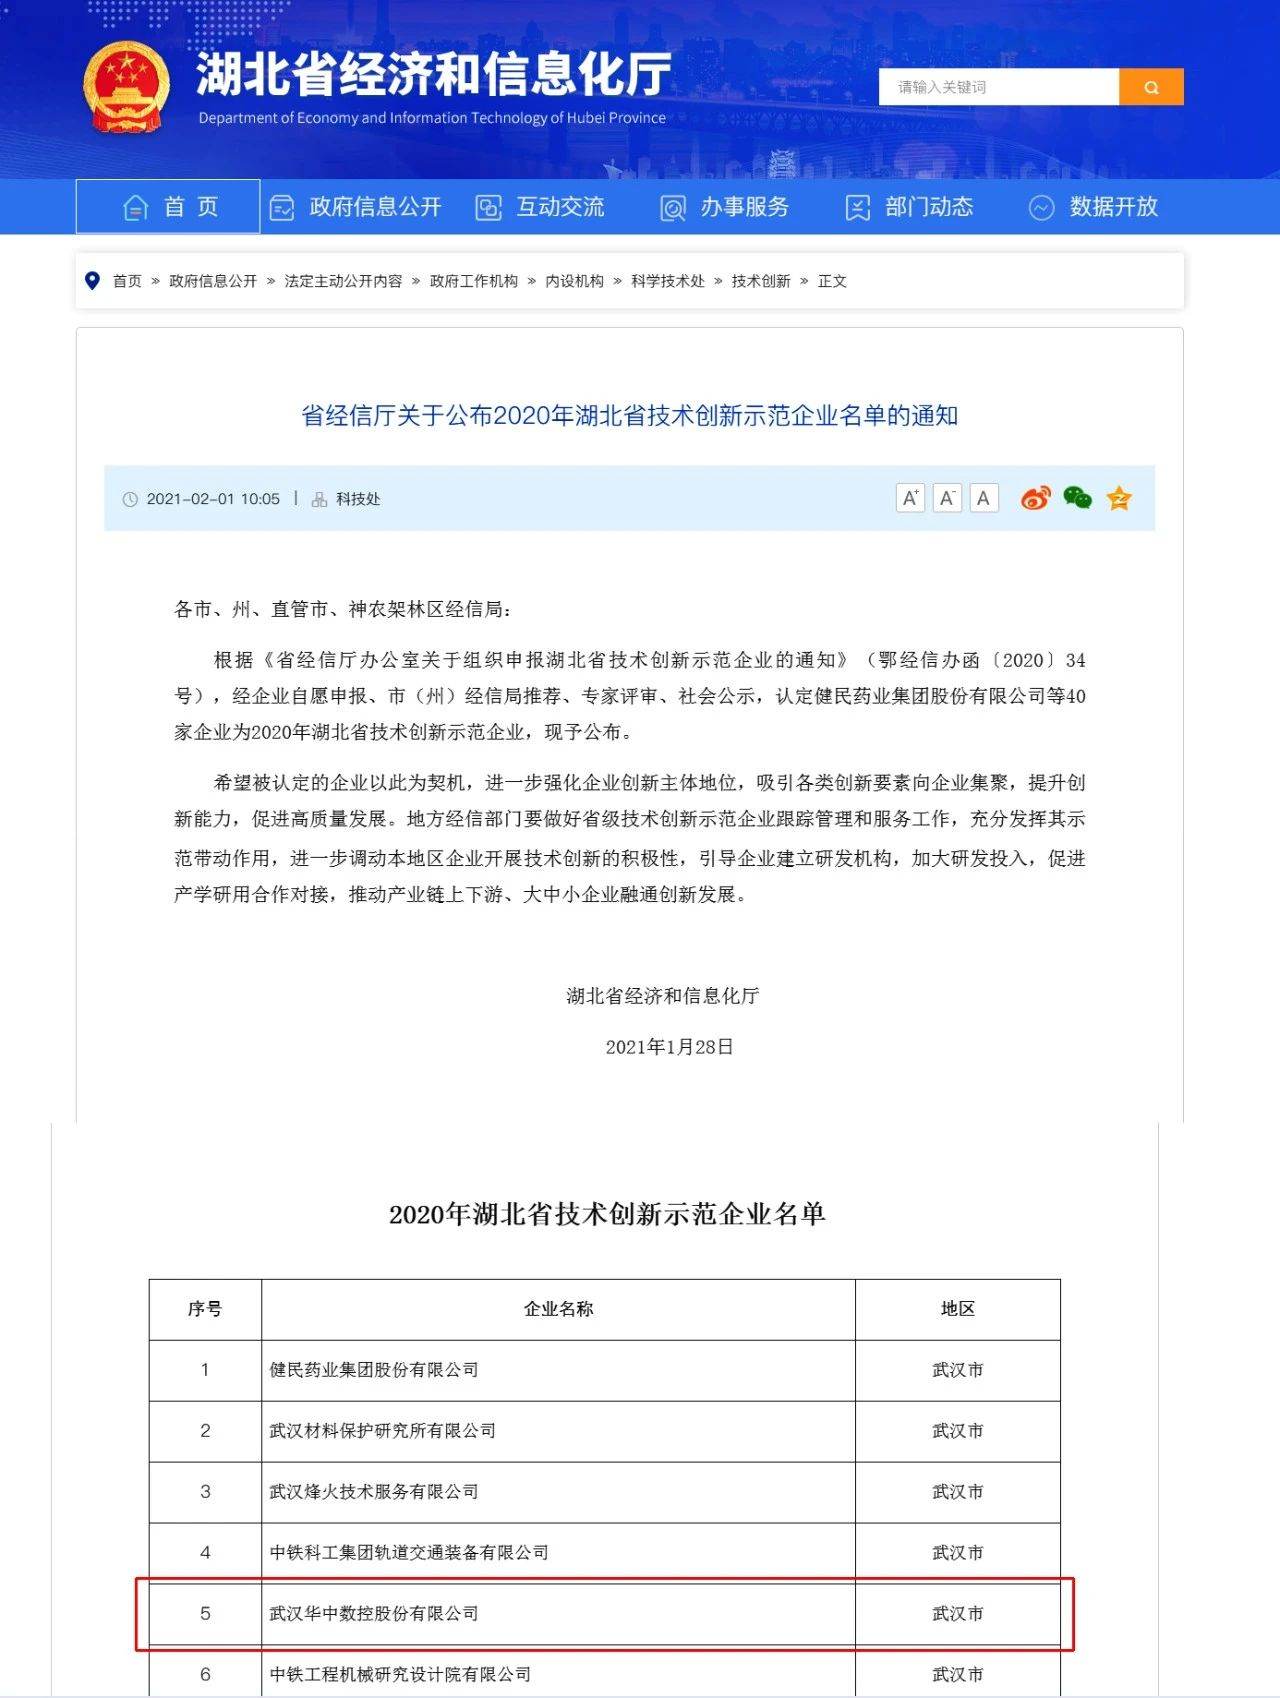Viewport: 1280px width, 1698px height.
Task: Click the clock icon by publish date
Action: [x=130, y=499]
